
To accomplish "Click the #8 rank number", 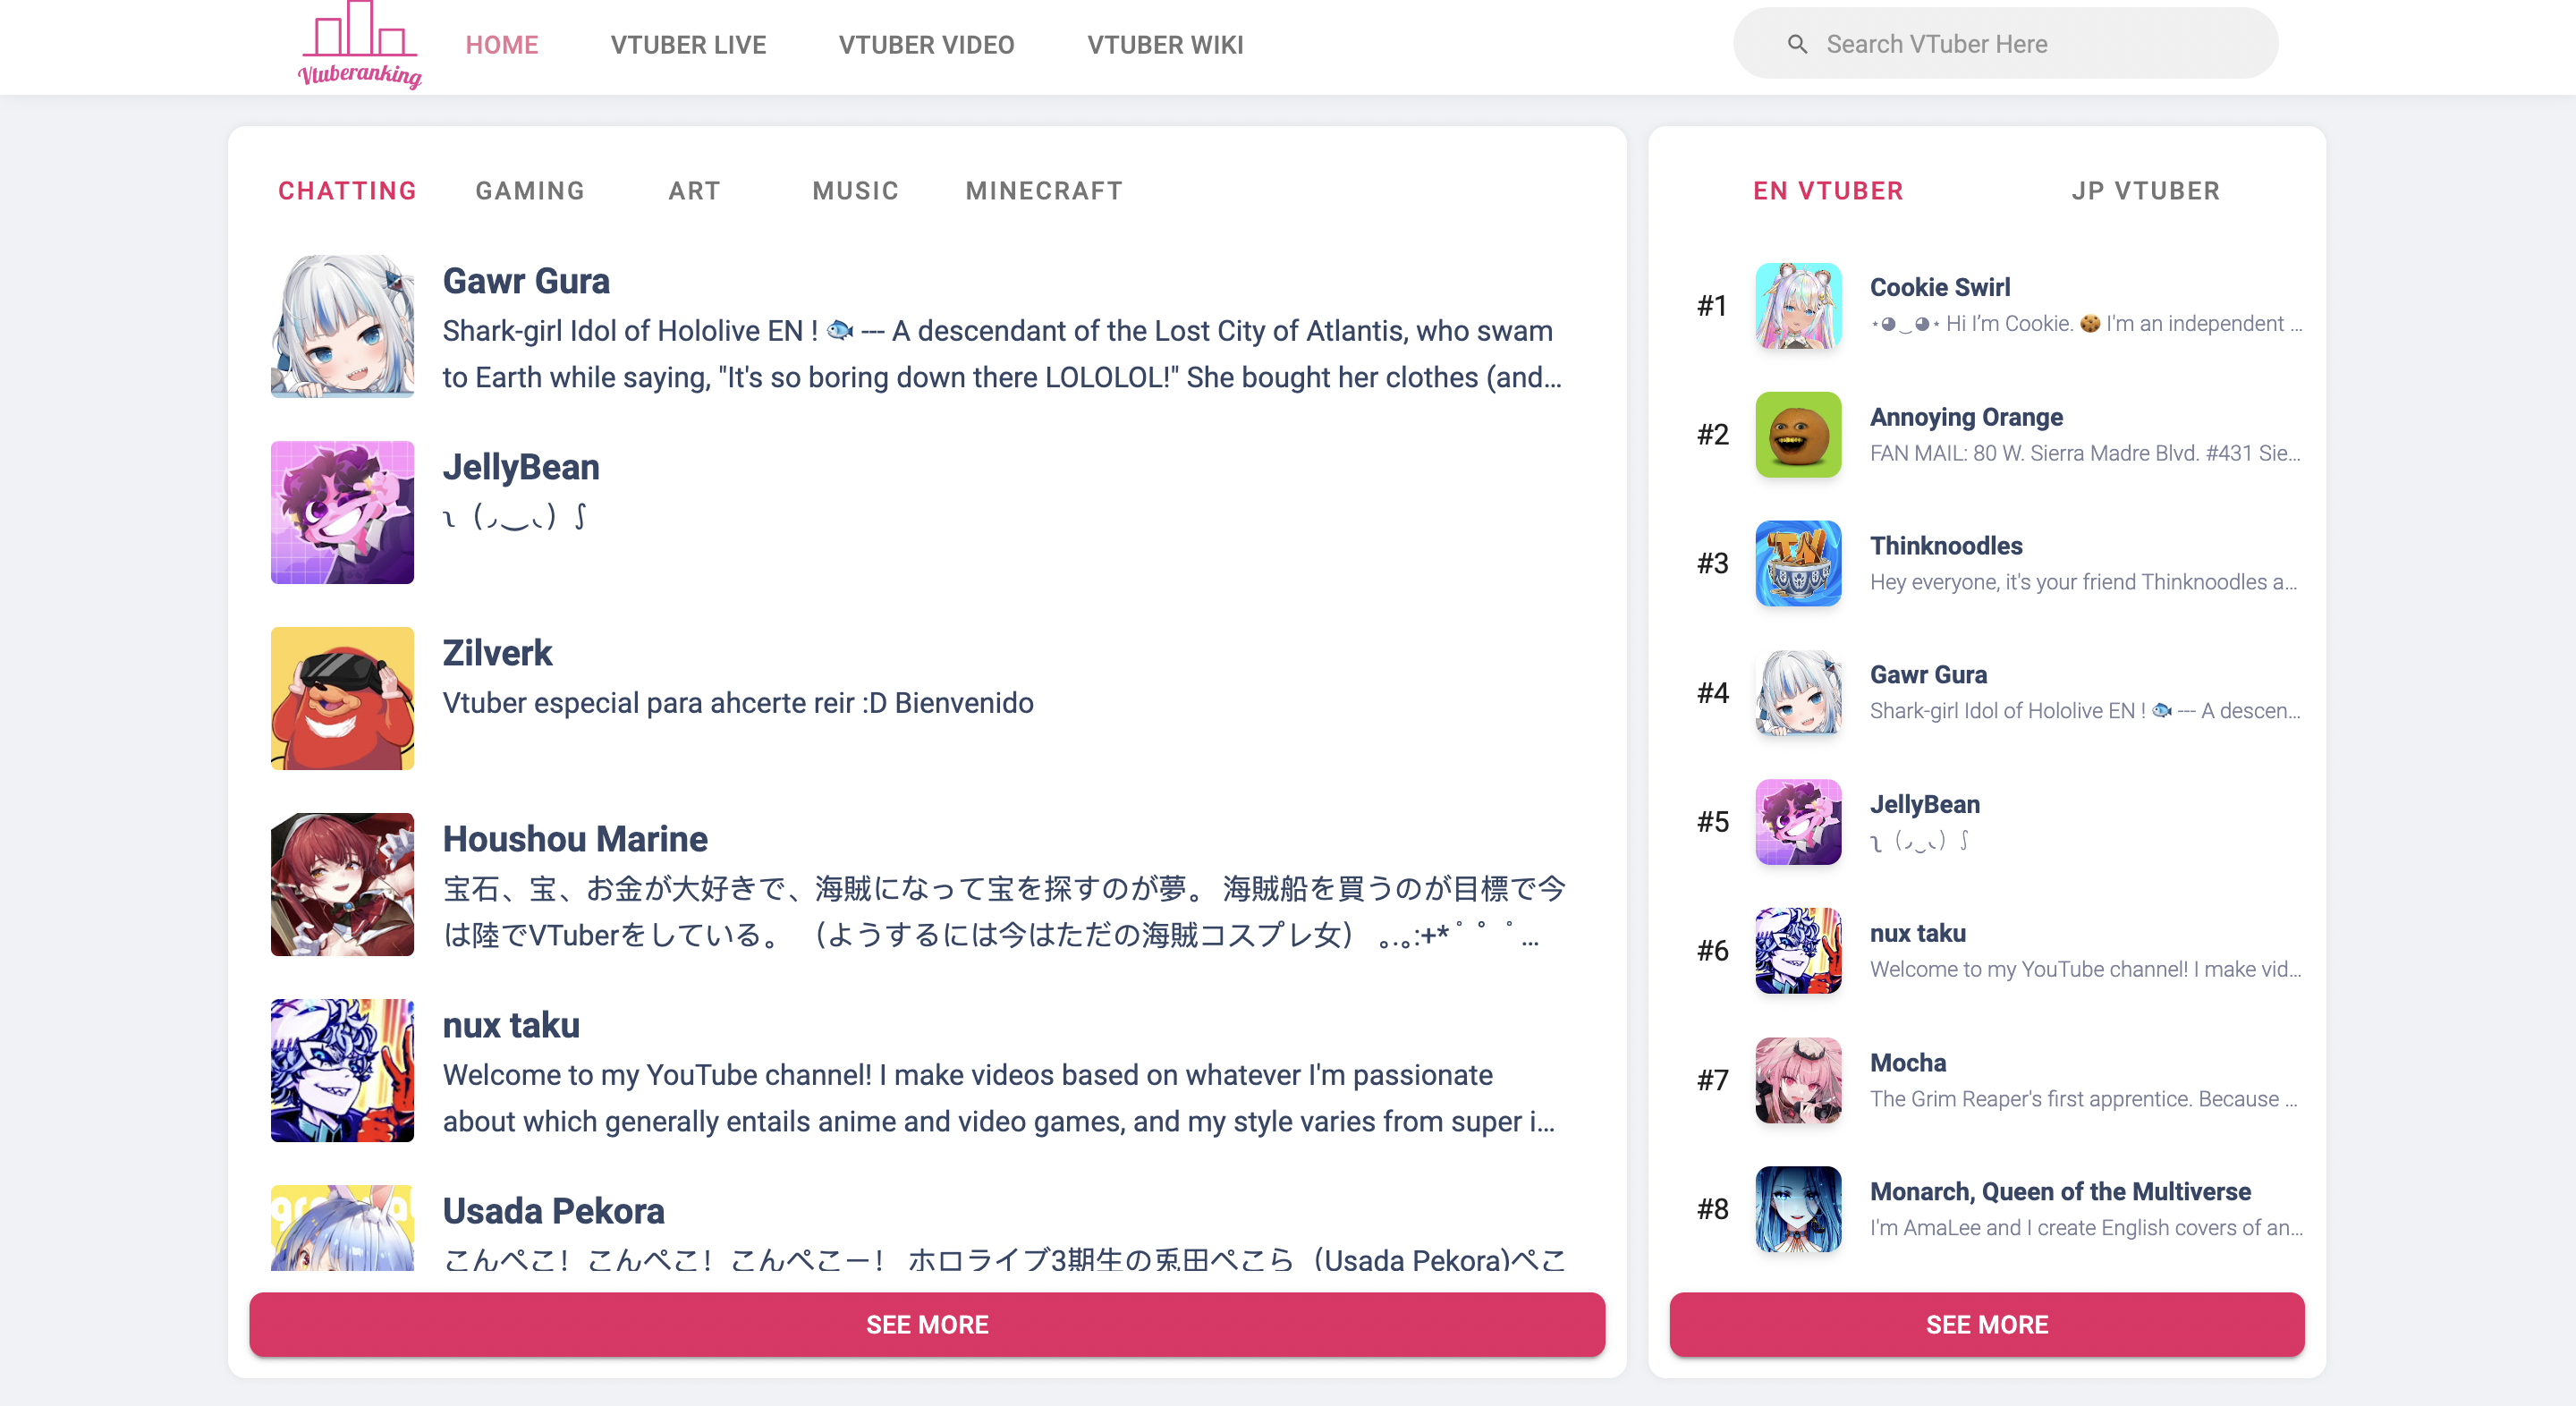I will (x=1712, y=1209).
